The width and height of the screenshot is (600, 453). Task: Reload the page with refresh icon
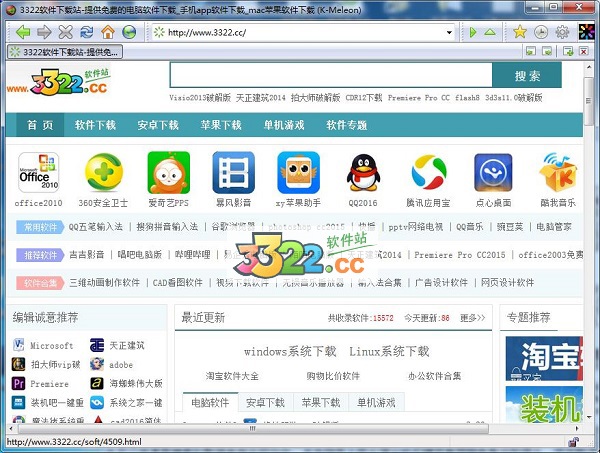pos(86,32)
